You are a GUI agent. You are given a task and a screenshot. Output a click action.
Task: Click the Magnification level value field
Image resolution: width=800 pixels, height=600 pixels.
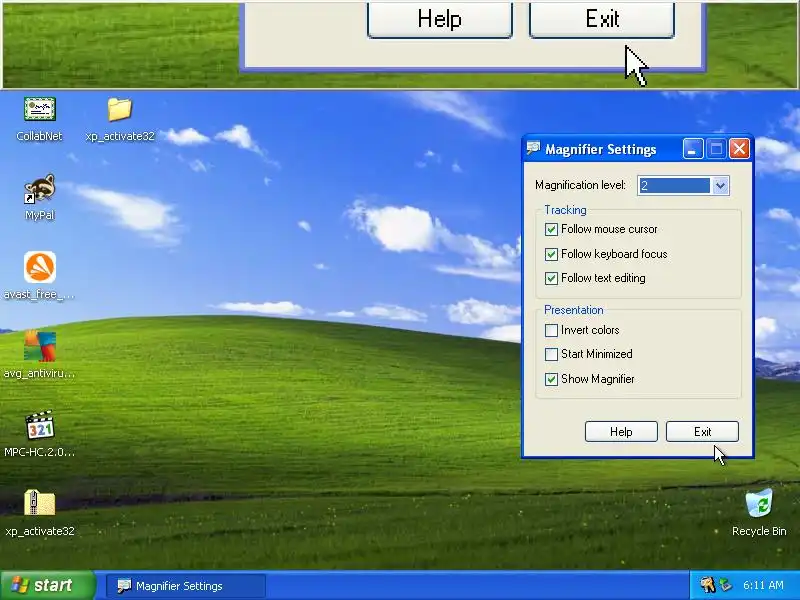click(x=674, y=186)
